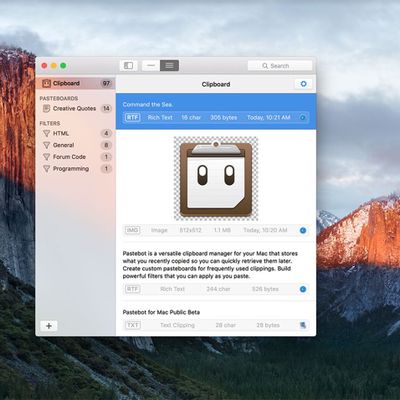Click the 97 count badge next to Clipboard
The width and height of the screenshot is (400, 400).
coord(106,83)
